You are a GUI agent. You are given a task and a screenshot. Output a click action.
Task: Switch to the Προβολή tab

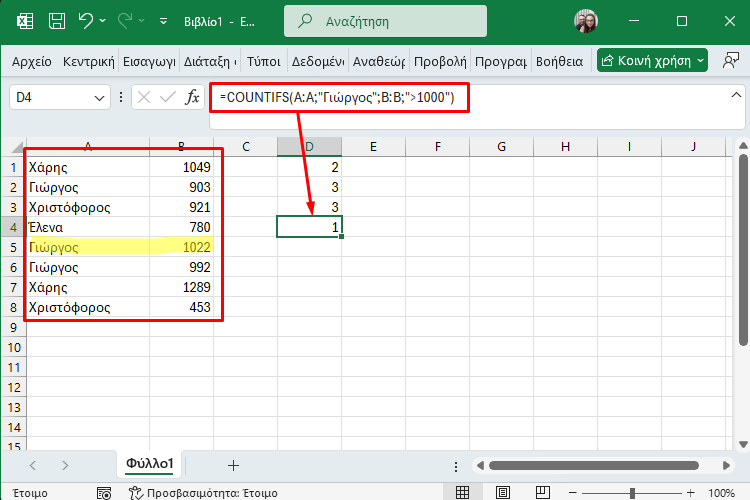click(x=440, y=61)
